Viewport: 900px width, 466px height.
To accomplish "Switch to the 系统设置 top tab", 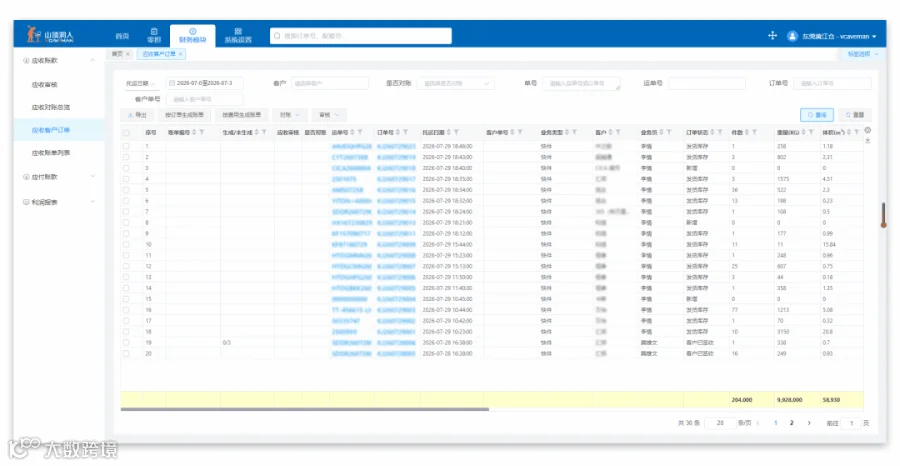I will point(238,36).
